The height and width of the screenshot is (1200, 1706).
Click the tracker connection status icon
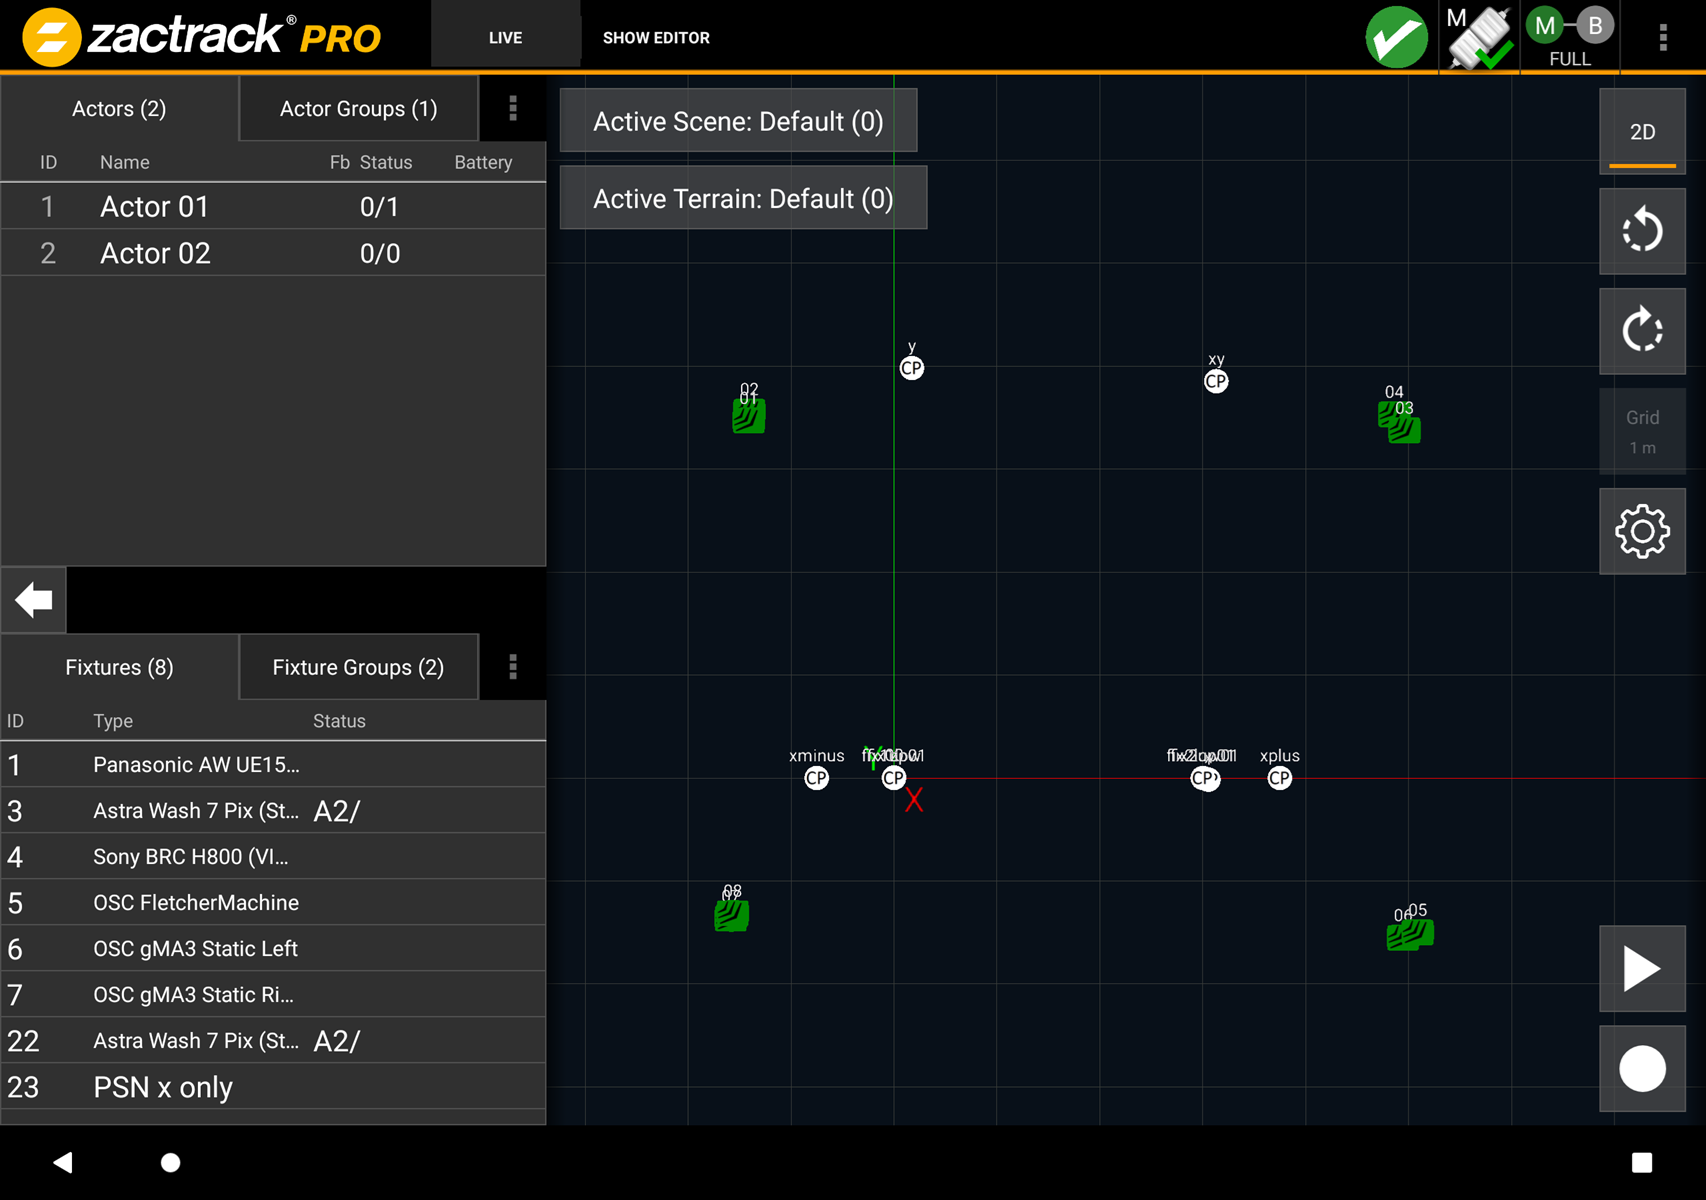click(x=1478, y=38)
